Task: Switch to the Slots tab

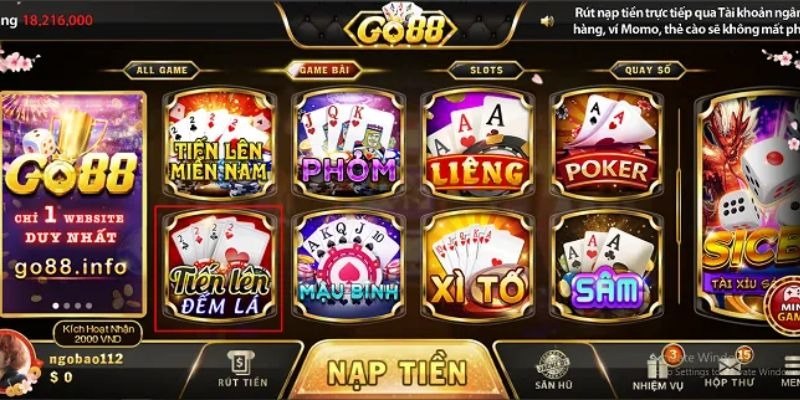Action: click(486, 70)
